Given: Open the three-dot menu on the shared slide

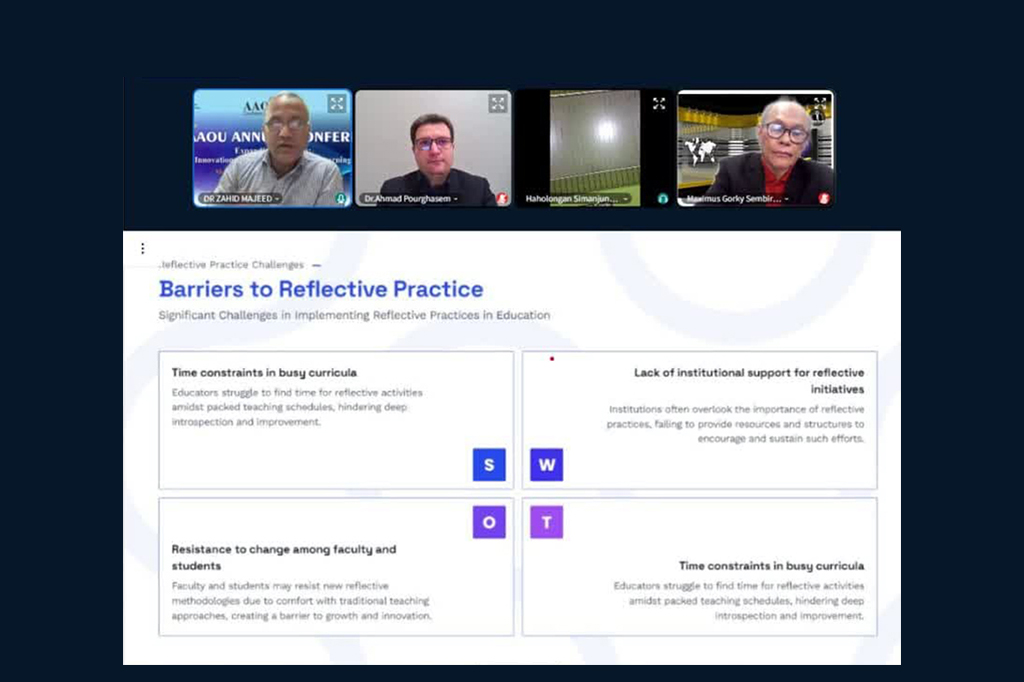Looking at the screenshot, I should 142,248.
